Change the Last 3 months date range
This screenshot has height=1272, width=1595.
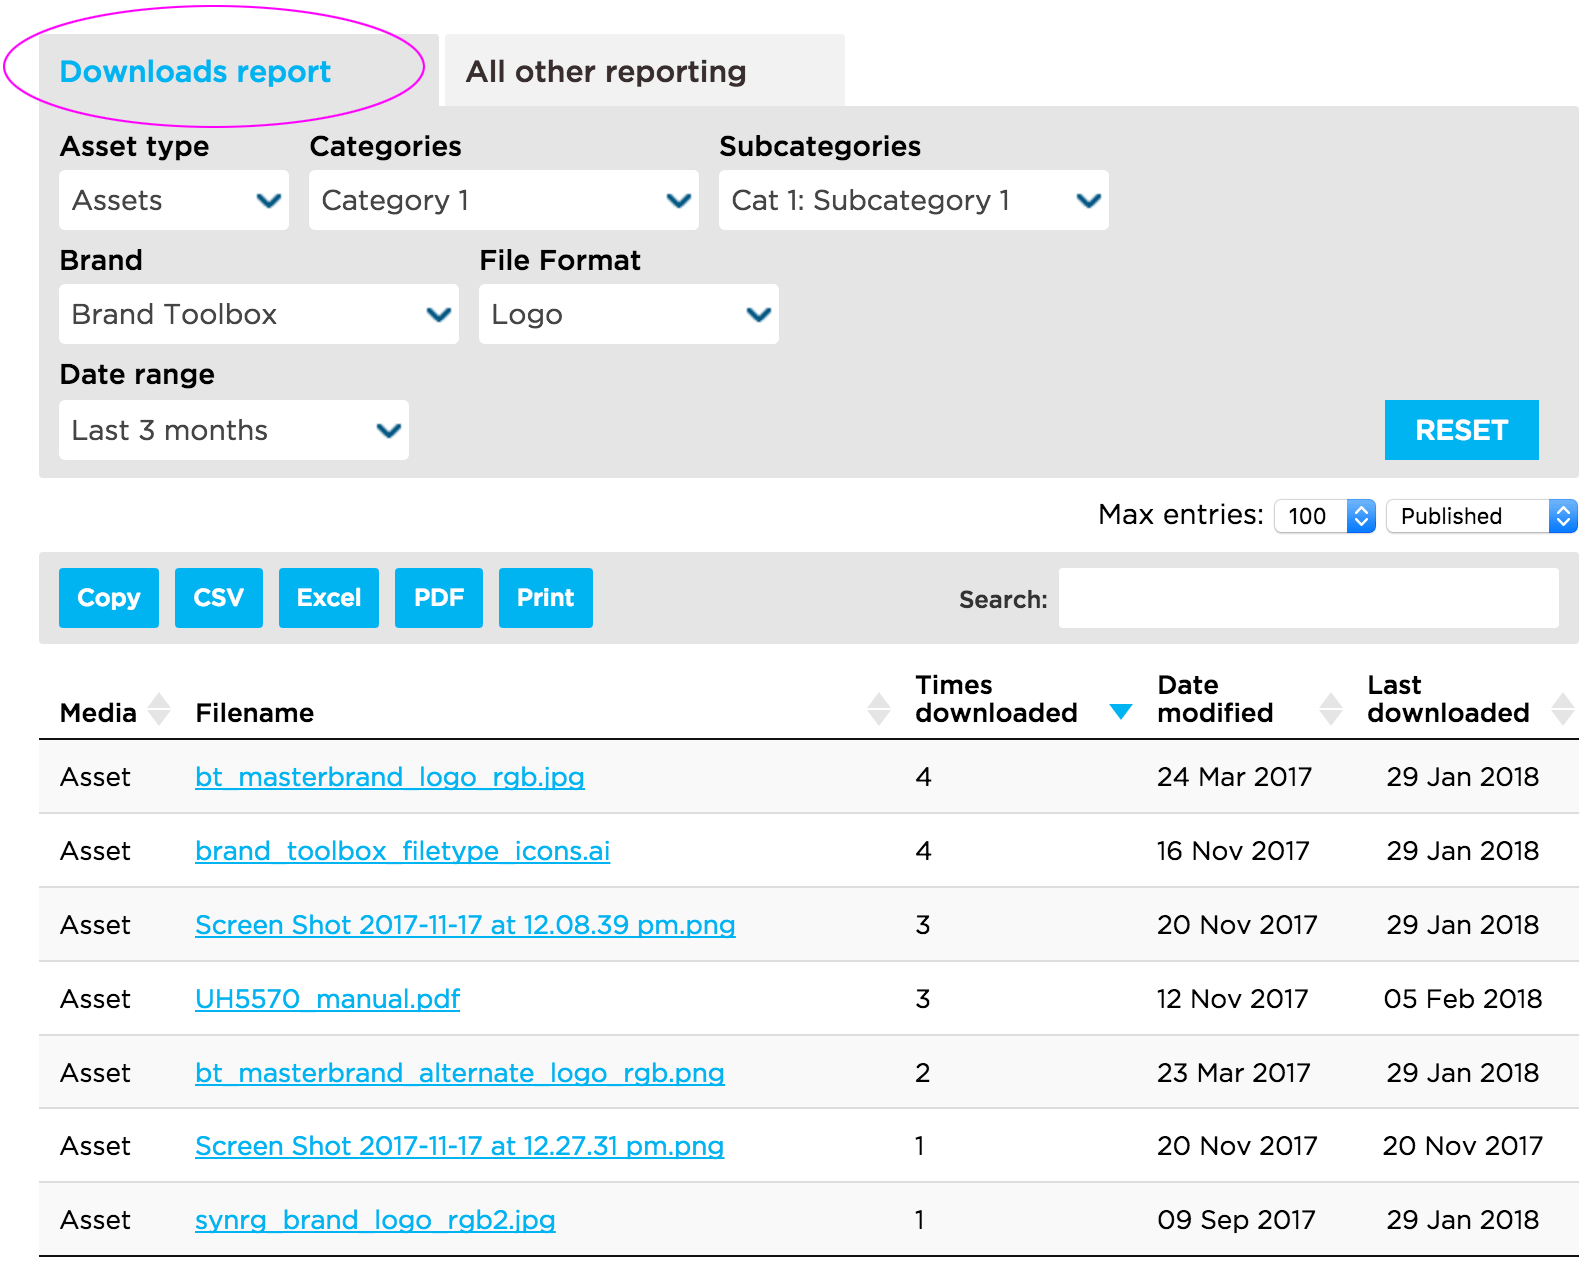coord(233,431)
